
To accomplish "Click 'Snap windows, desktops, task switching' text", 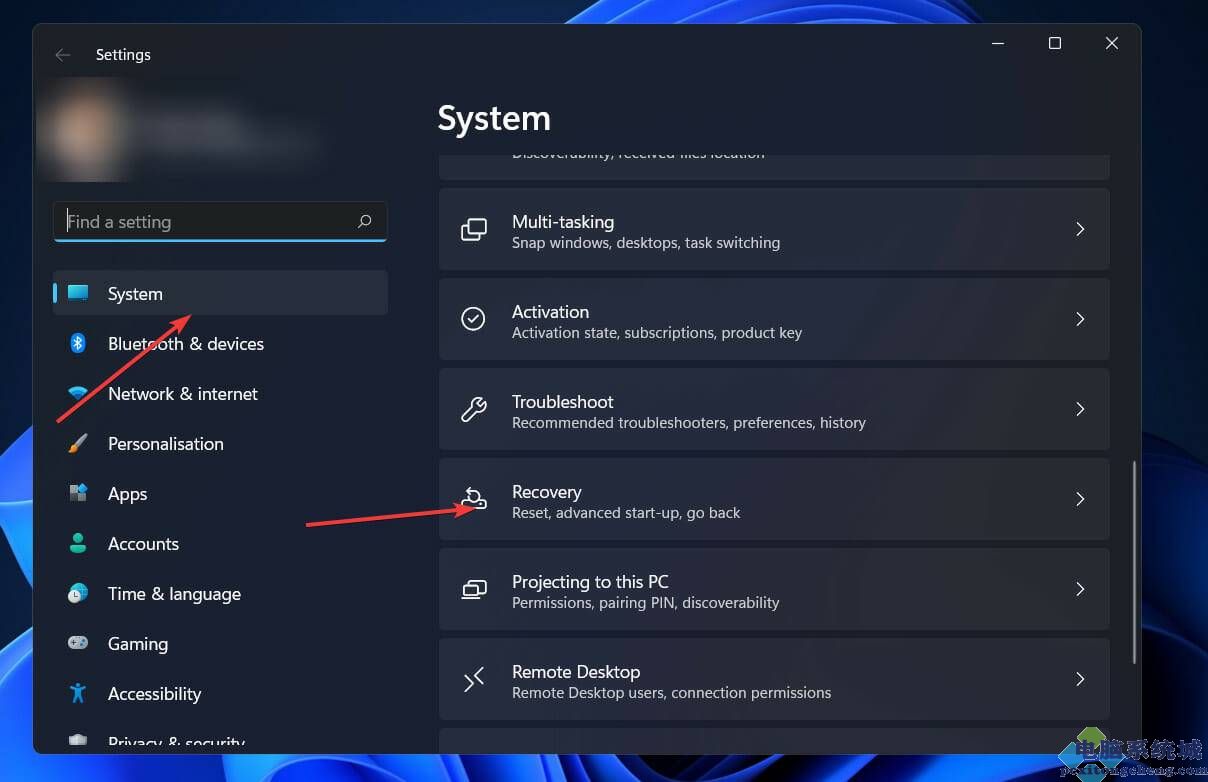I will pos(646,243).
